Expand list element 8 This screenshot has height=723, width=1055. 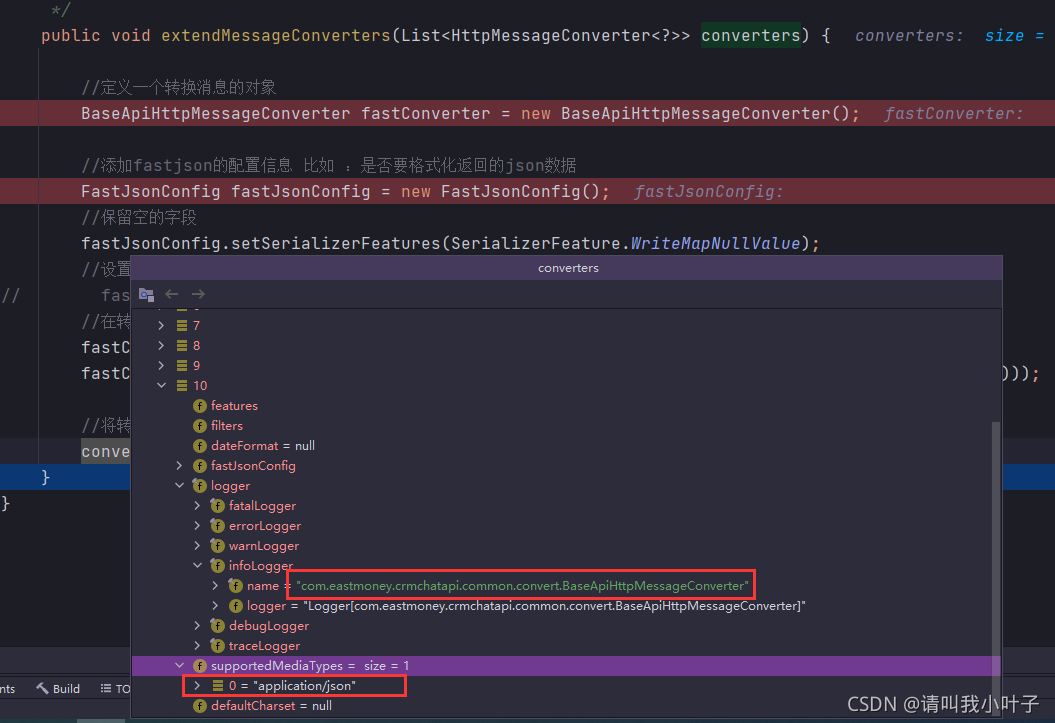click(x=161, y=346)
